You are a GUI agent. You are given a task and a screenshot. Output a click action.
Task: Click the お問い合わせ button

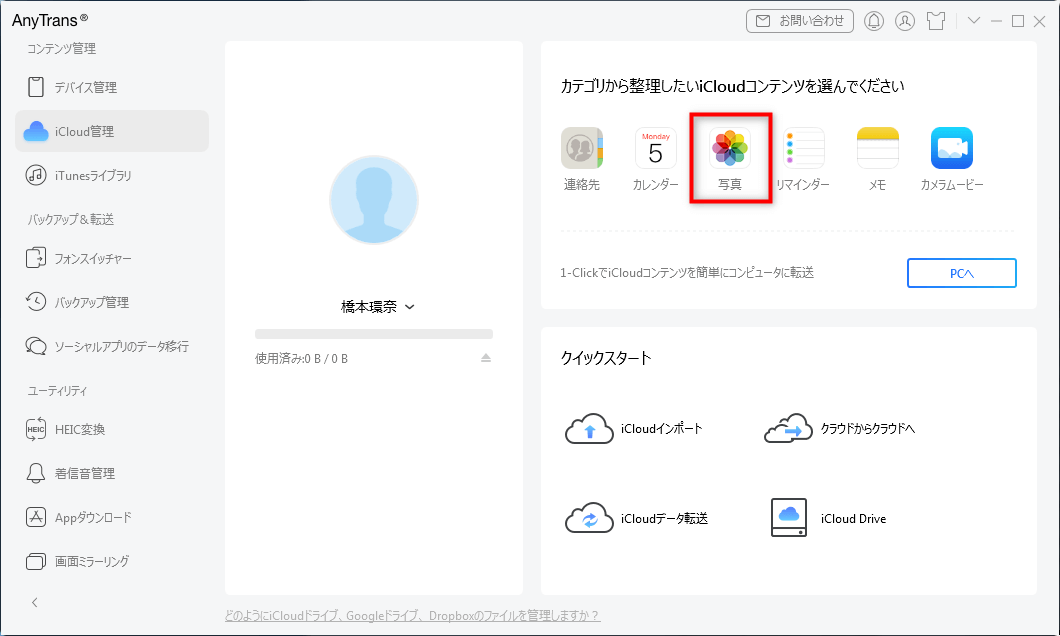(x=800, y=21)
